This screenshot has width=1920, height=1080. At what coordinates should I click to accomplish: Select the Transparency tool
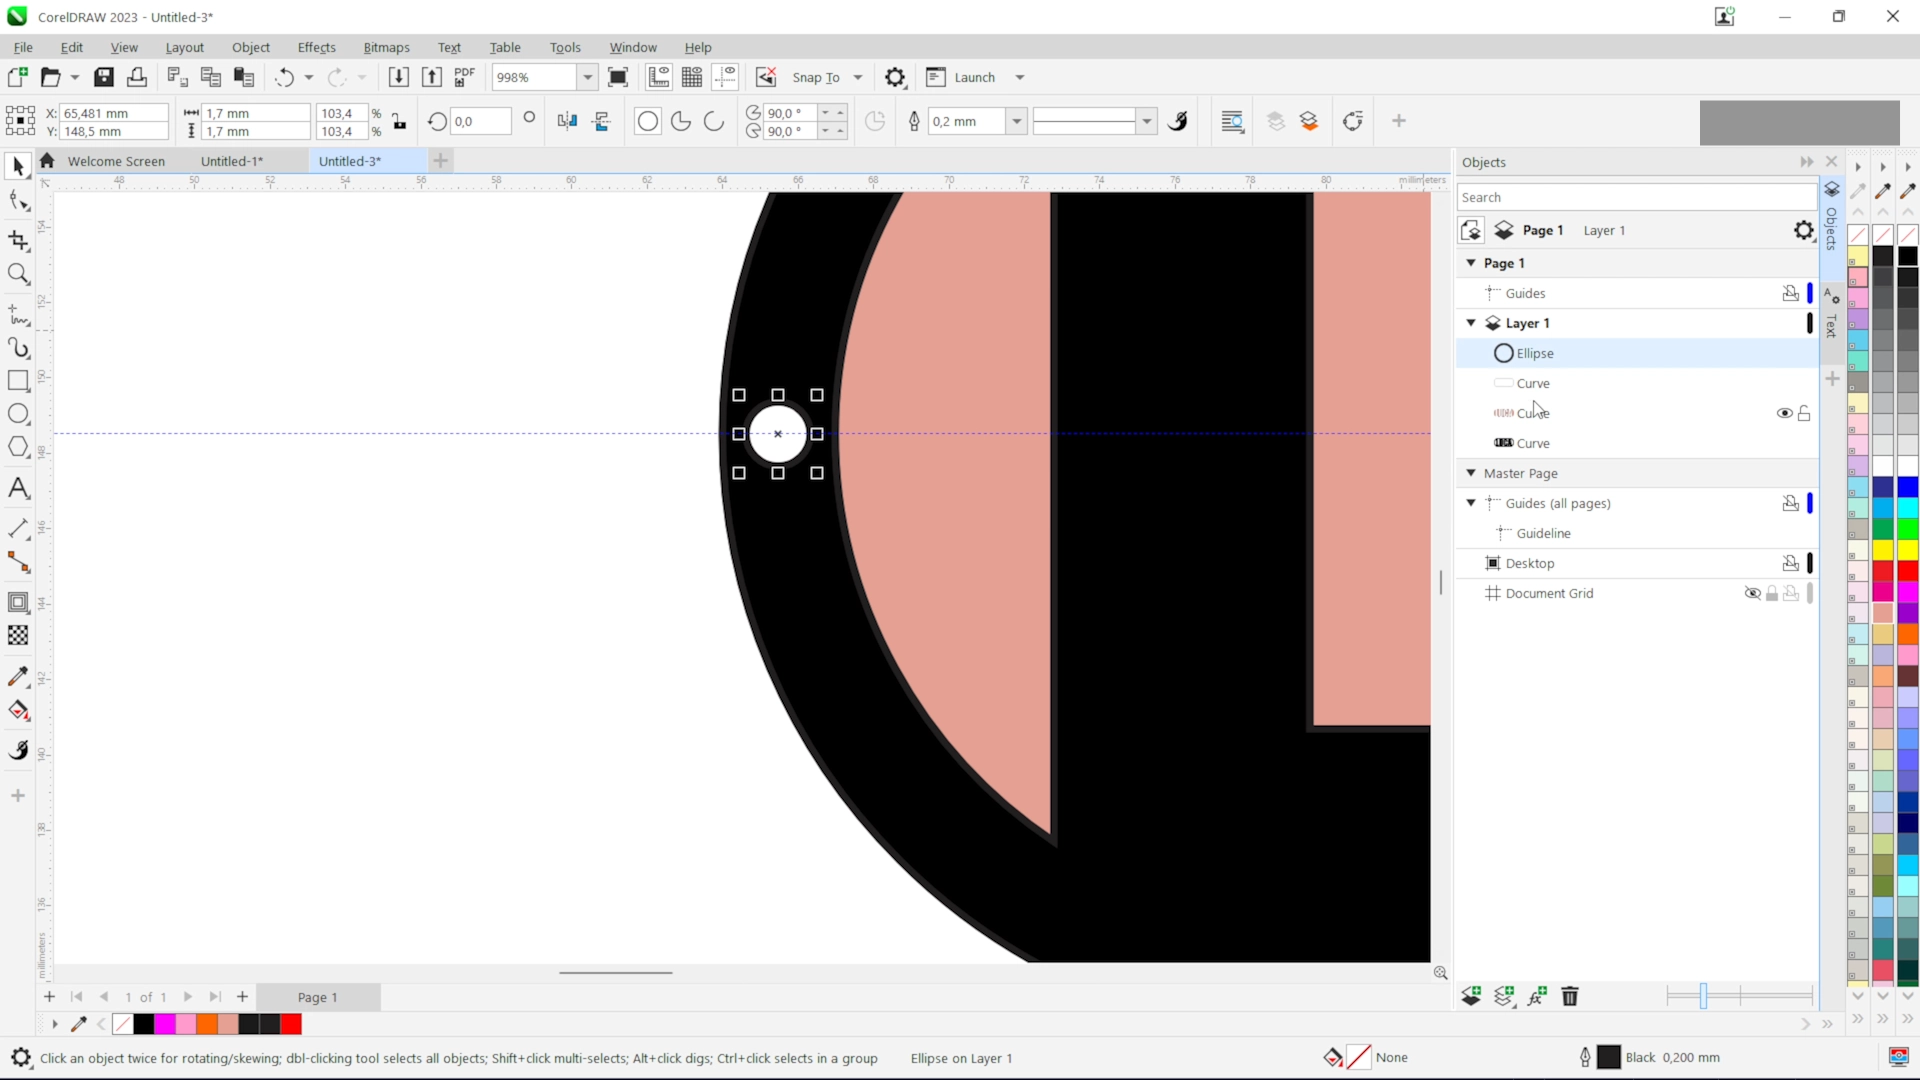(18, 636)
